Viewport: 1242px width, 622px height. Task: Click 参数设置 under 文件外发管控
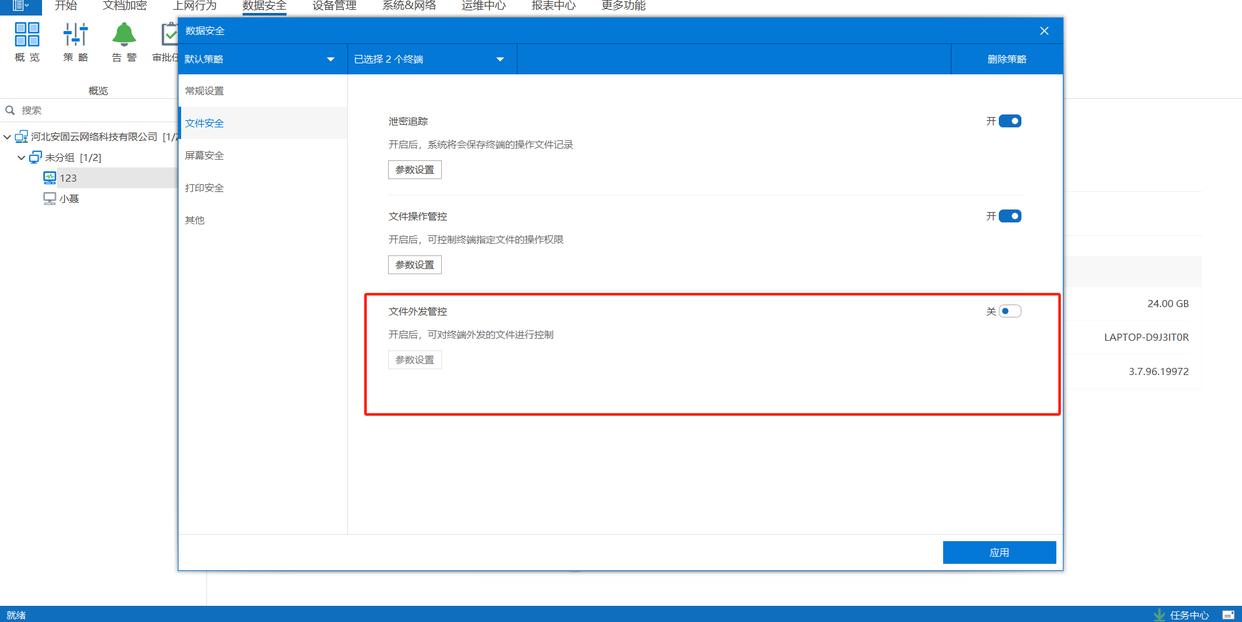pos(415,360)
